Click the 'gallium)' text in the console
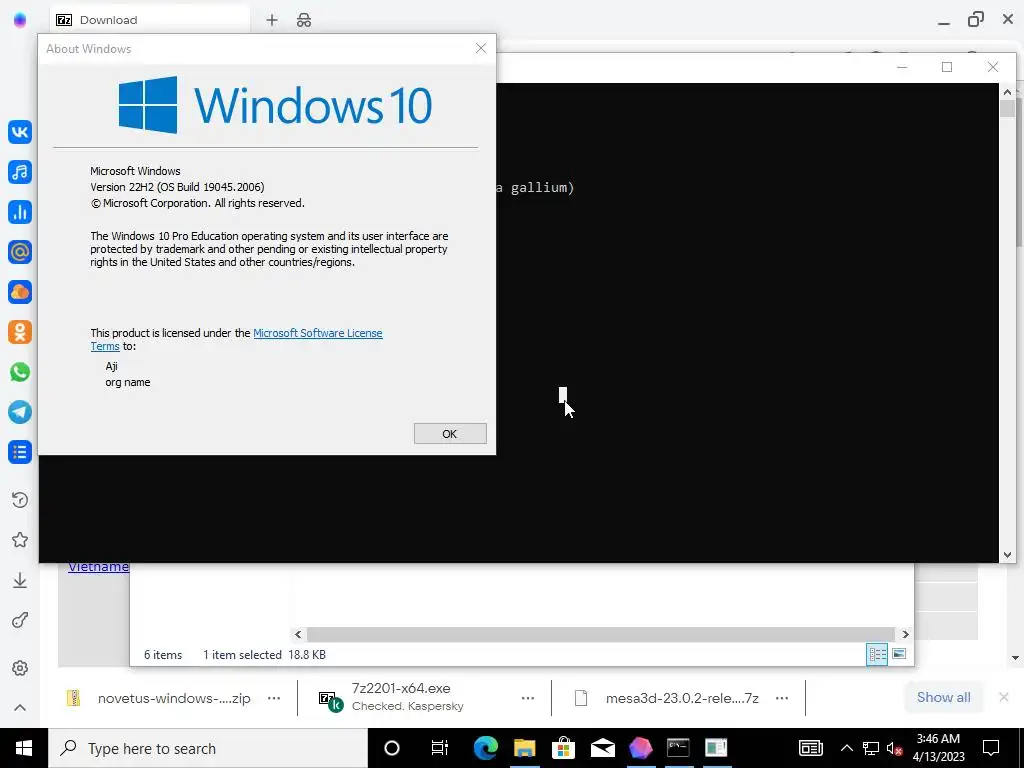This screenshot has width=1024, height=768. [x=542, y=188]
